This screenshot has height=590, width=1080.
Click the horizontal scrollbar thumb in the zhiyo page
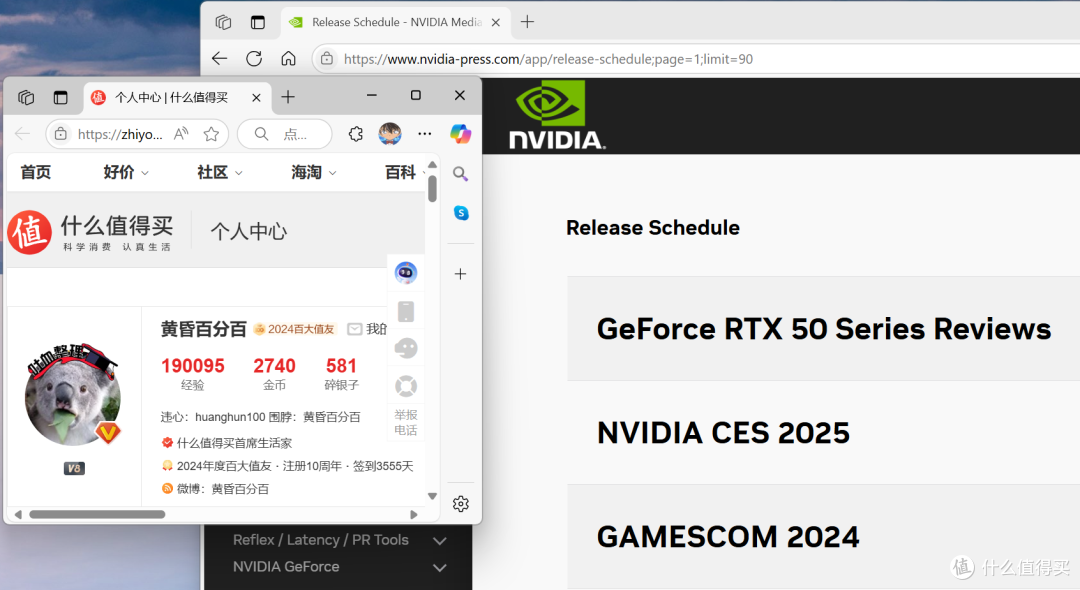97,514
